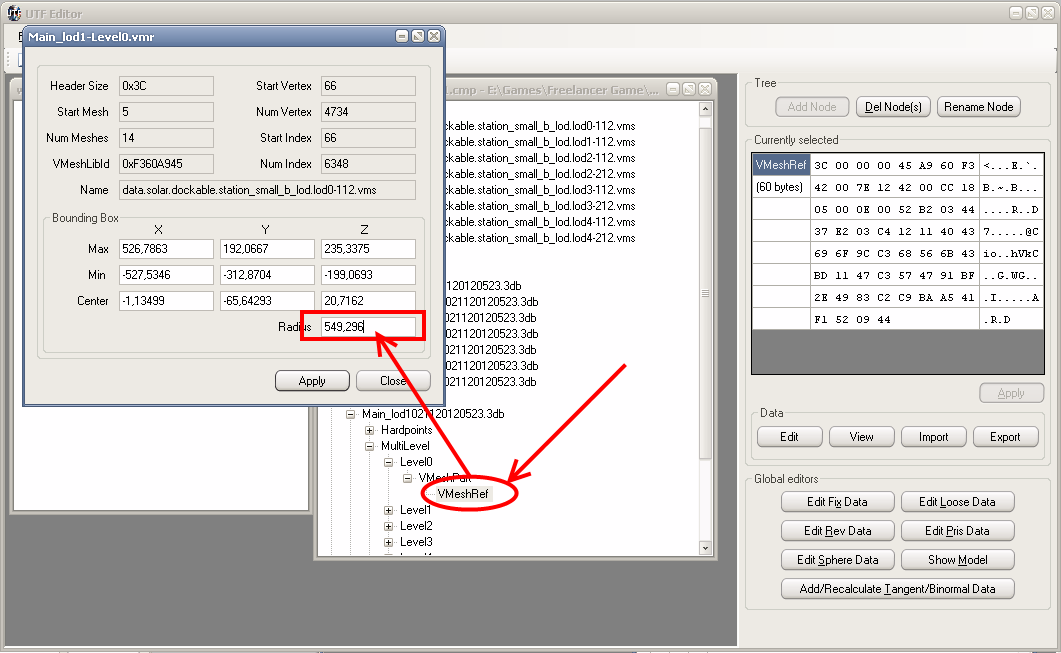Click the Rename Node button

978,107
